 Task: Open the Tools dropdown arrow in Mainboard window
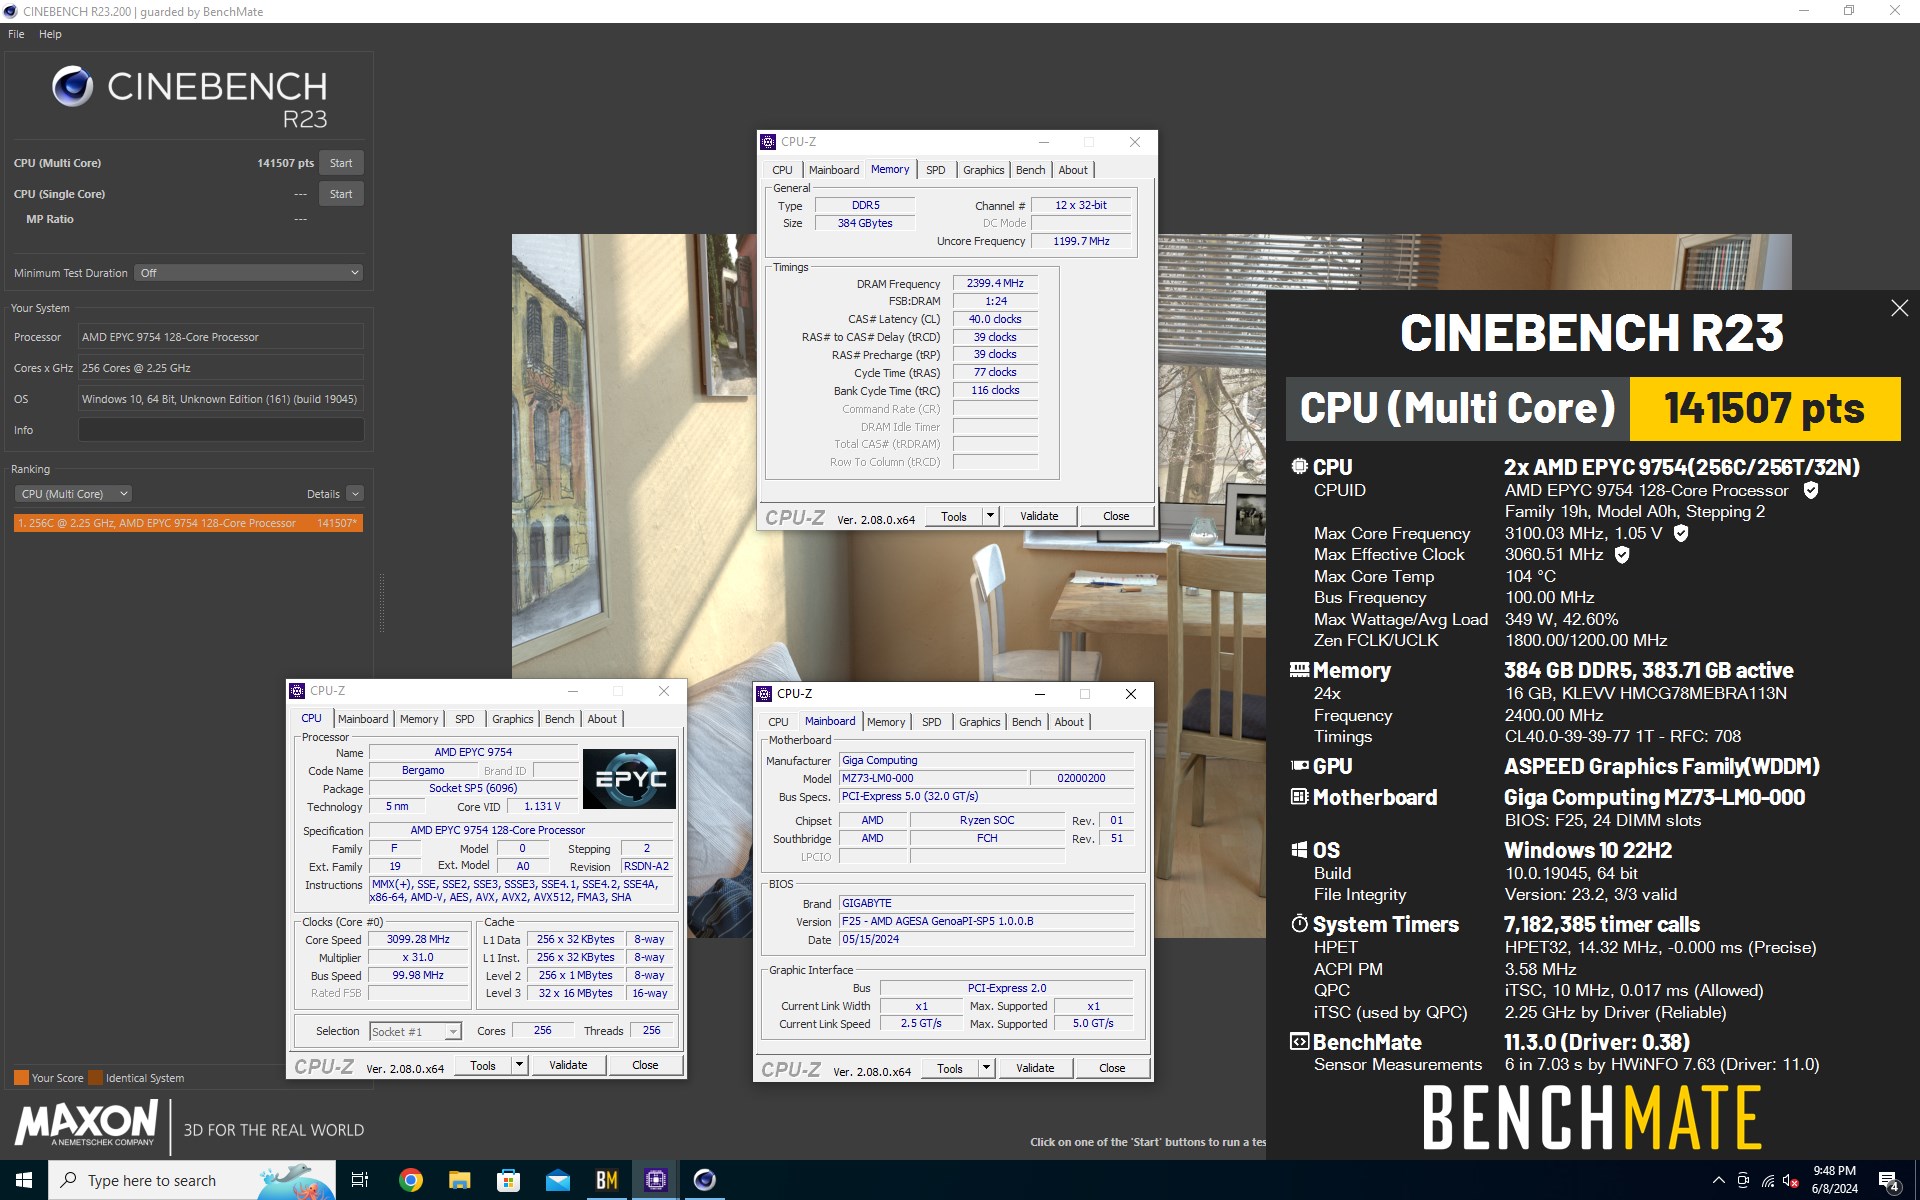coord(986,1068)
